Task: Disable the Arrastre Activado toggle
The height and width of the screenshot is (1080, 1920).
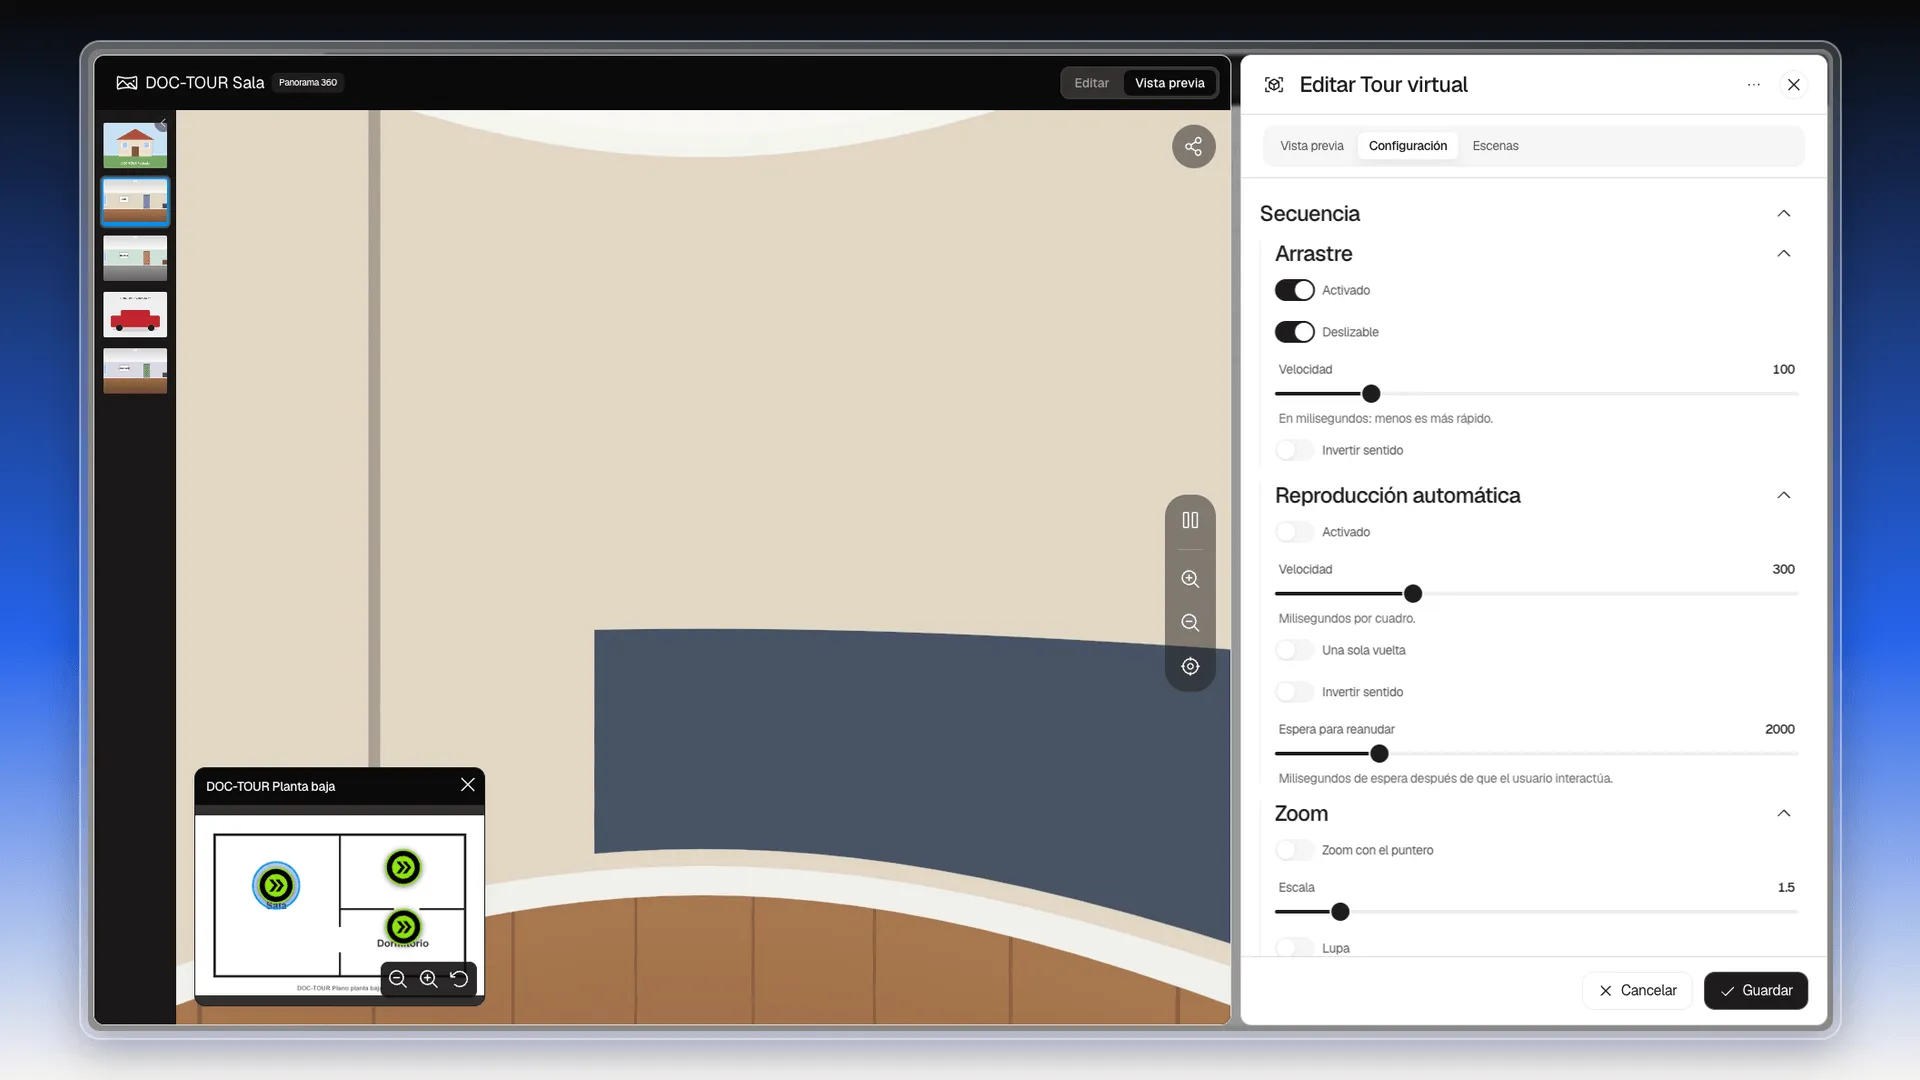Action: [x=1294, y=290]
